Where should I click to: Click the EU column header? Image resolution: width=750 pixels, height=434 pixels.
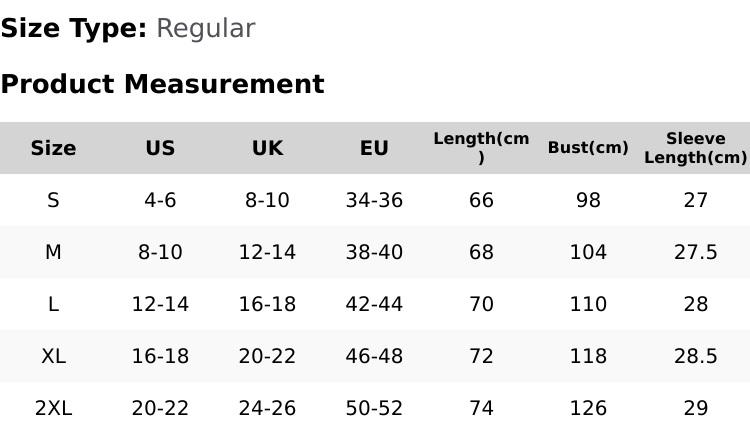(x=374, y=148)
